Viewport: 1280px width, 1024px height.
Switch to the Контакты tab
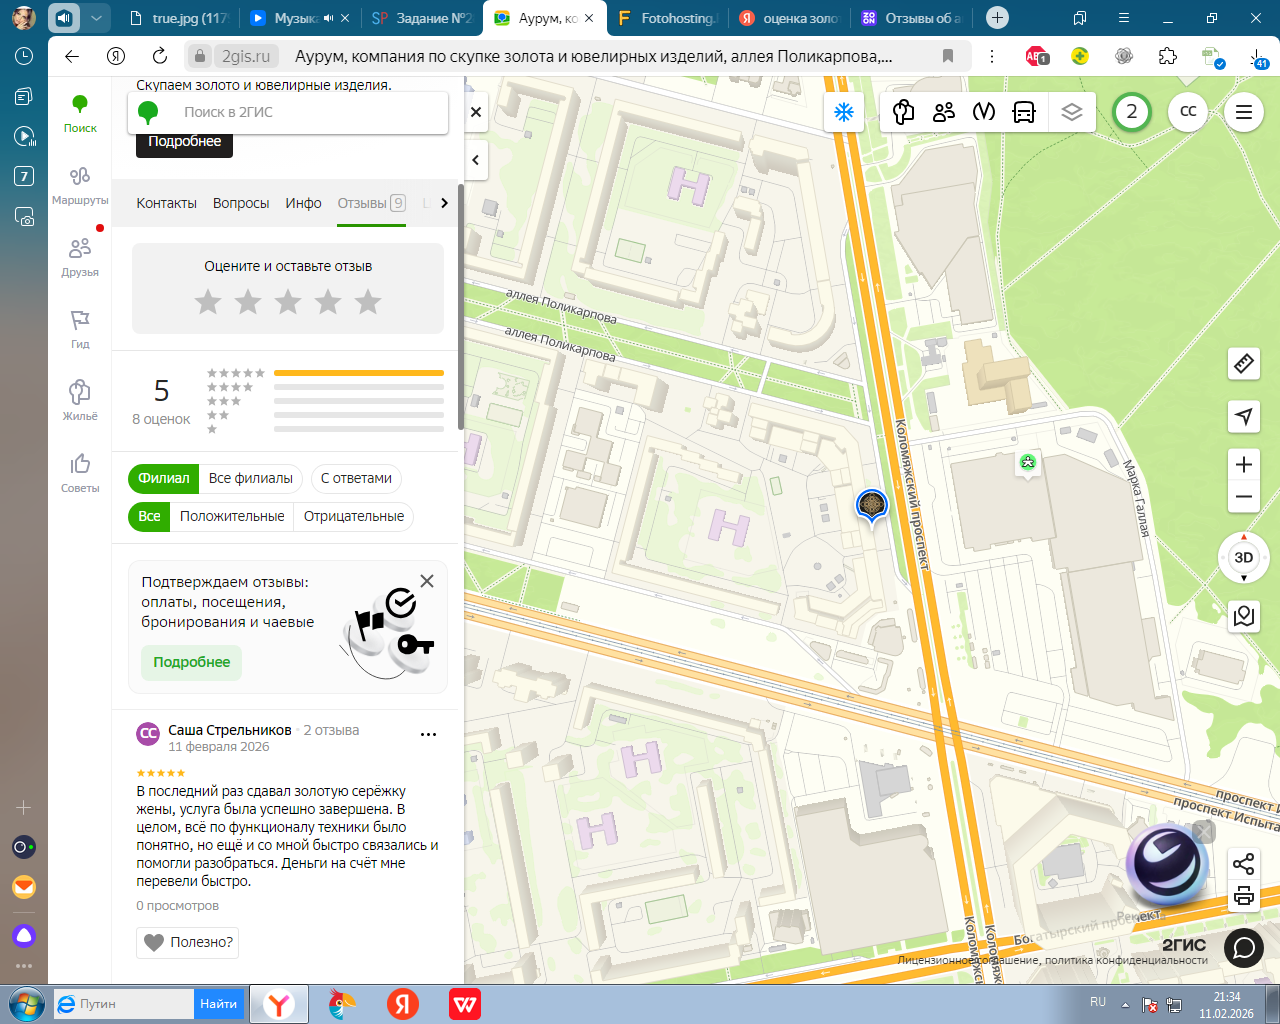pos(166,203)
